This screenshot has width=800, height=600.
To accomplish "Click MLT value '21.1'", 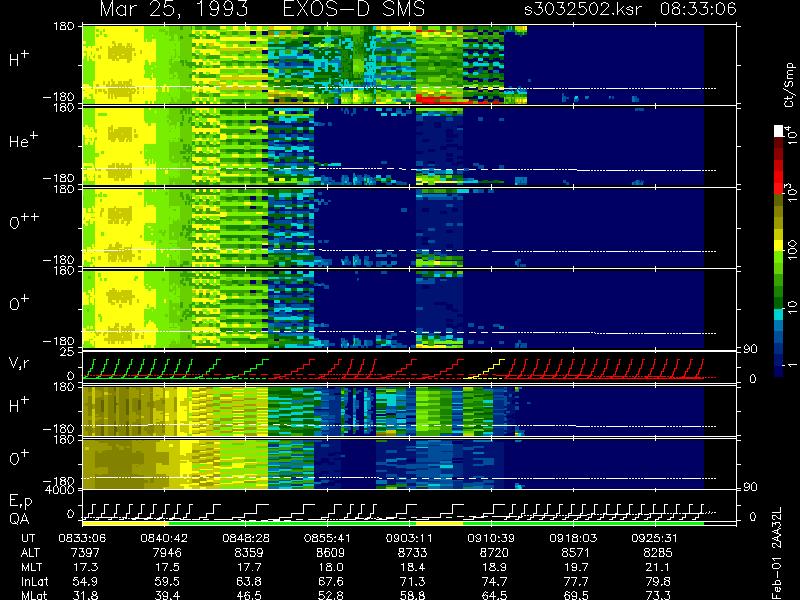I will pyautogui.click(x=658, y=567).
